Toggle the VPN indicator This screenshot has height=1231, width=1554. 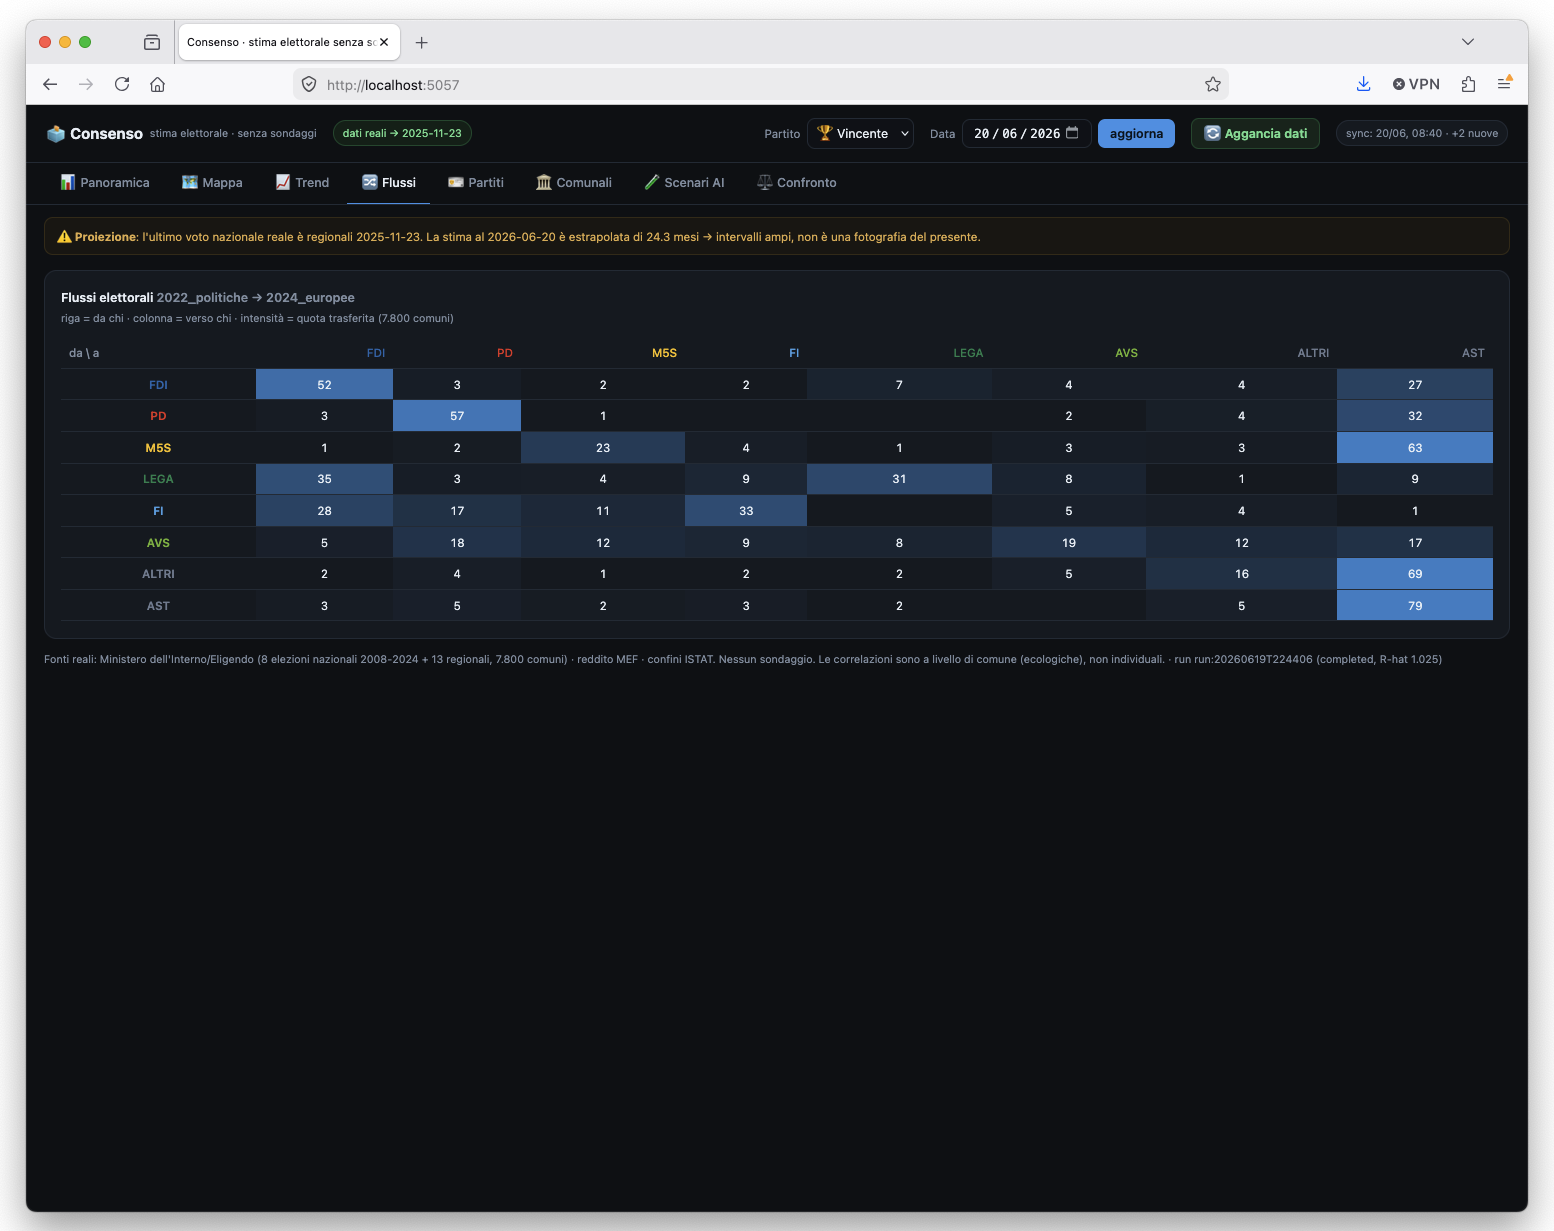click(1416, 84)
